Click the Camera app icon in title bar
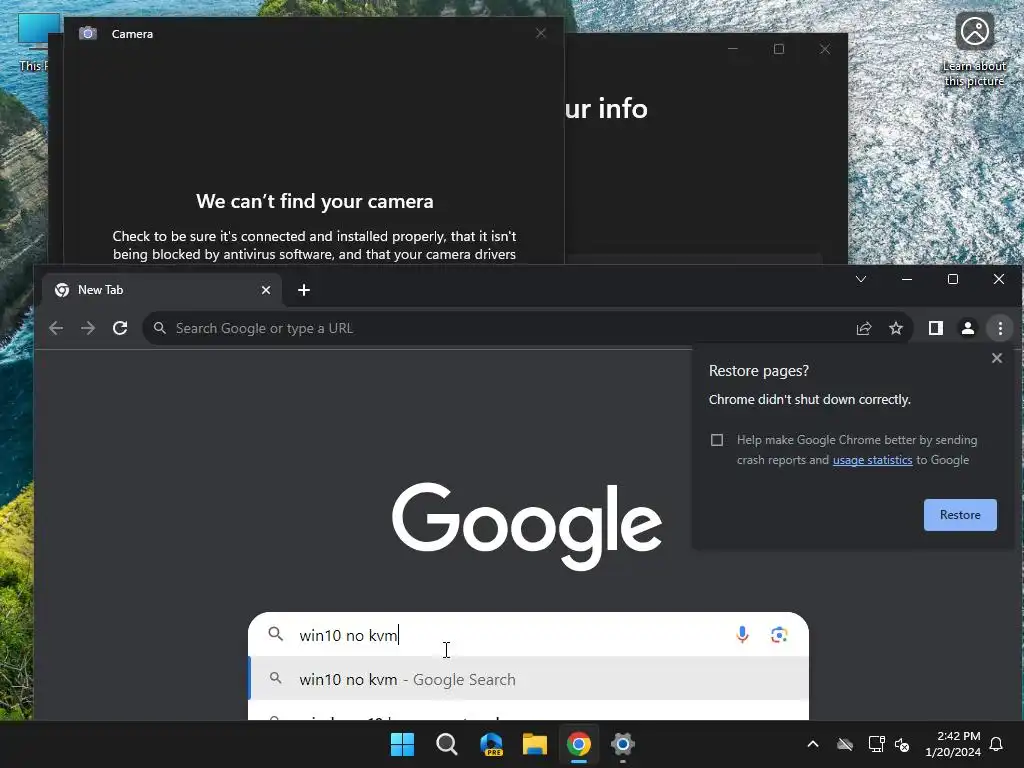Viewport: 1024px width, 768px height. coord(88,33)
